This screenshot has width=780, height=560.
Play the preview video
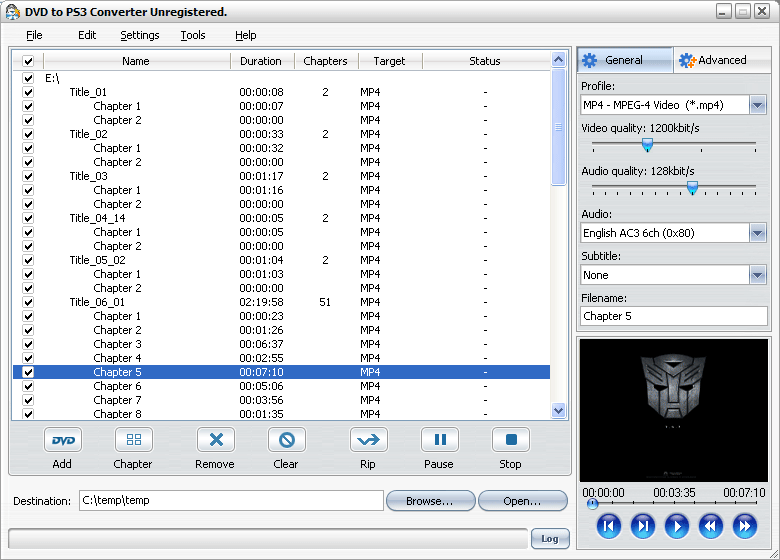tap(677, 526)
